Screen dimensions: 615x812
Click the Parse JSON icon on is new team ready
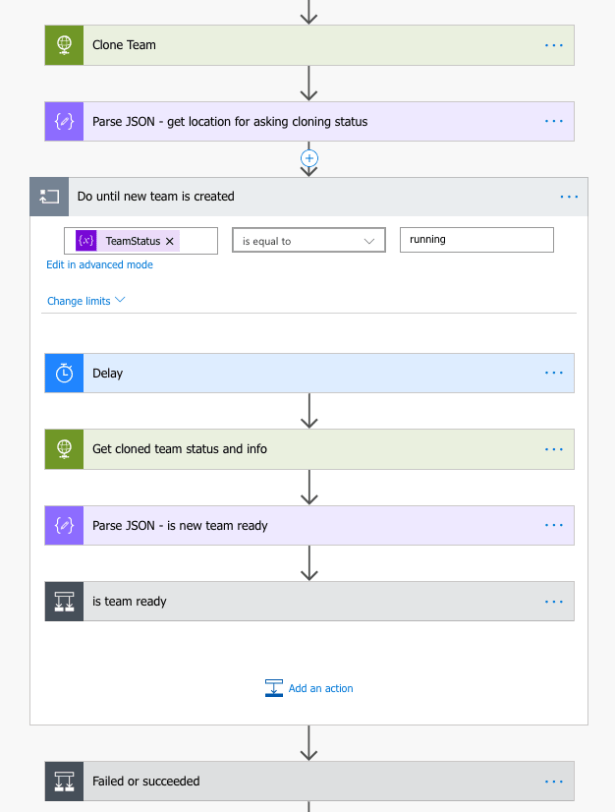63,525
